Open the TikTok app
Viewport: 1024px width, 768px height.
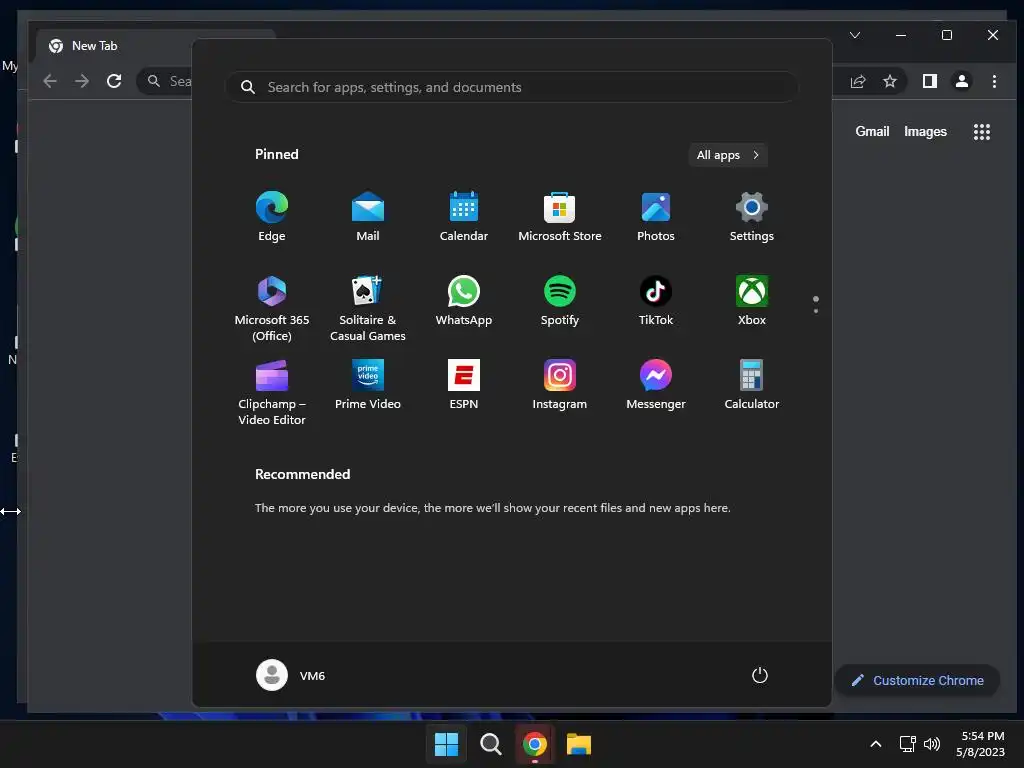(656, 301)
